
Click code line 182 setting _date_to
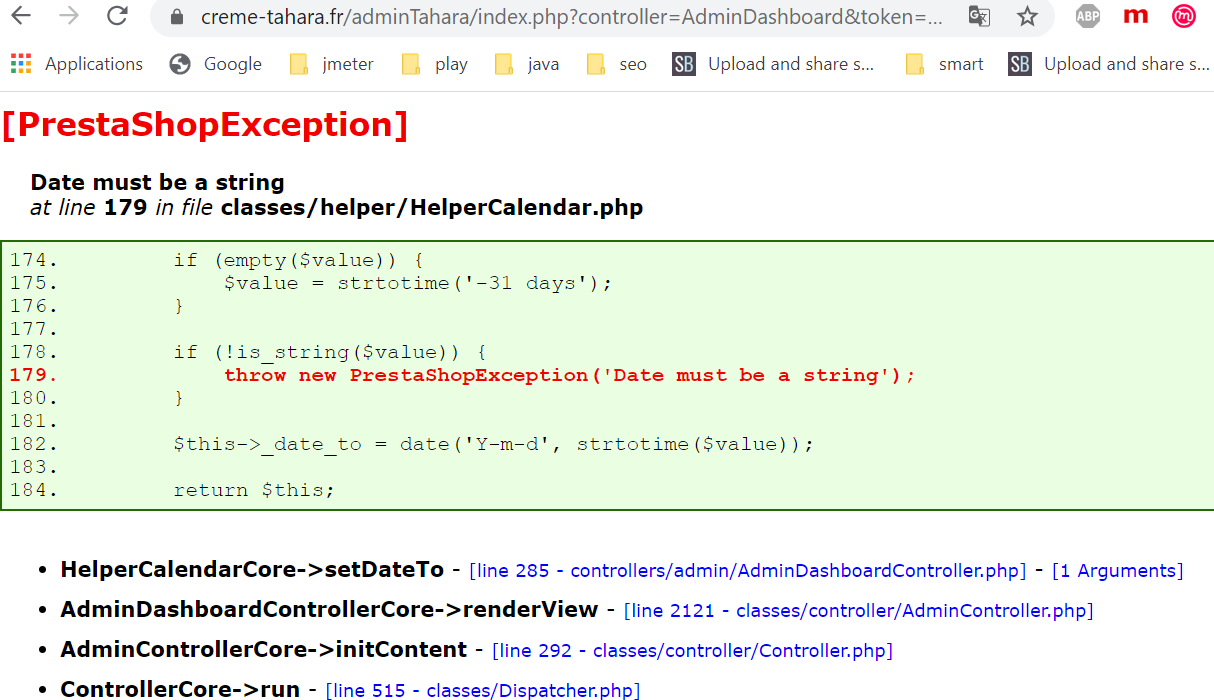(494, 444)
